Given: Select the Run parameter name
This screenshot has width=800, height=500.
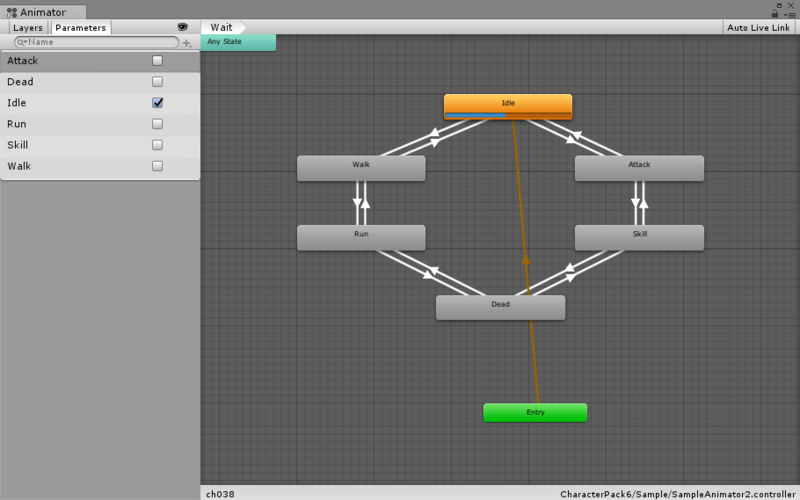Looking at the screenshot, I should point(17,124).
